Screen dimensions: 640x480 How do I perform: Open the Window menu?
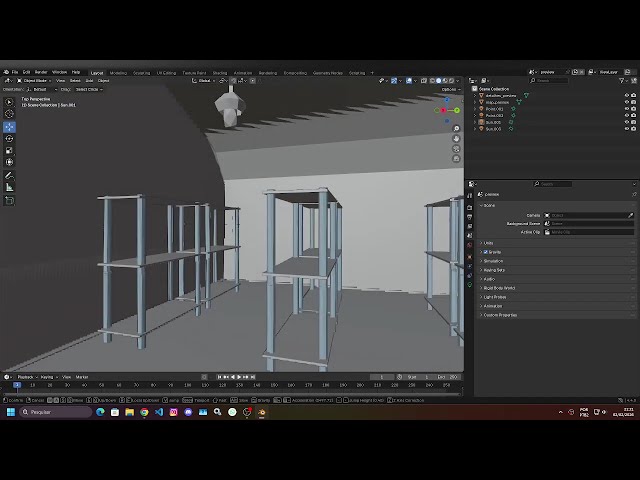click(59, 72)
